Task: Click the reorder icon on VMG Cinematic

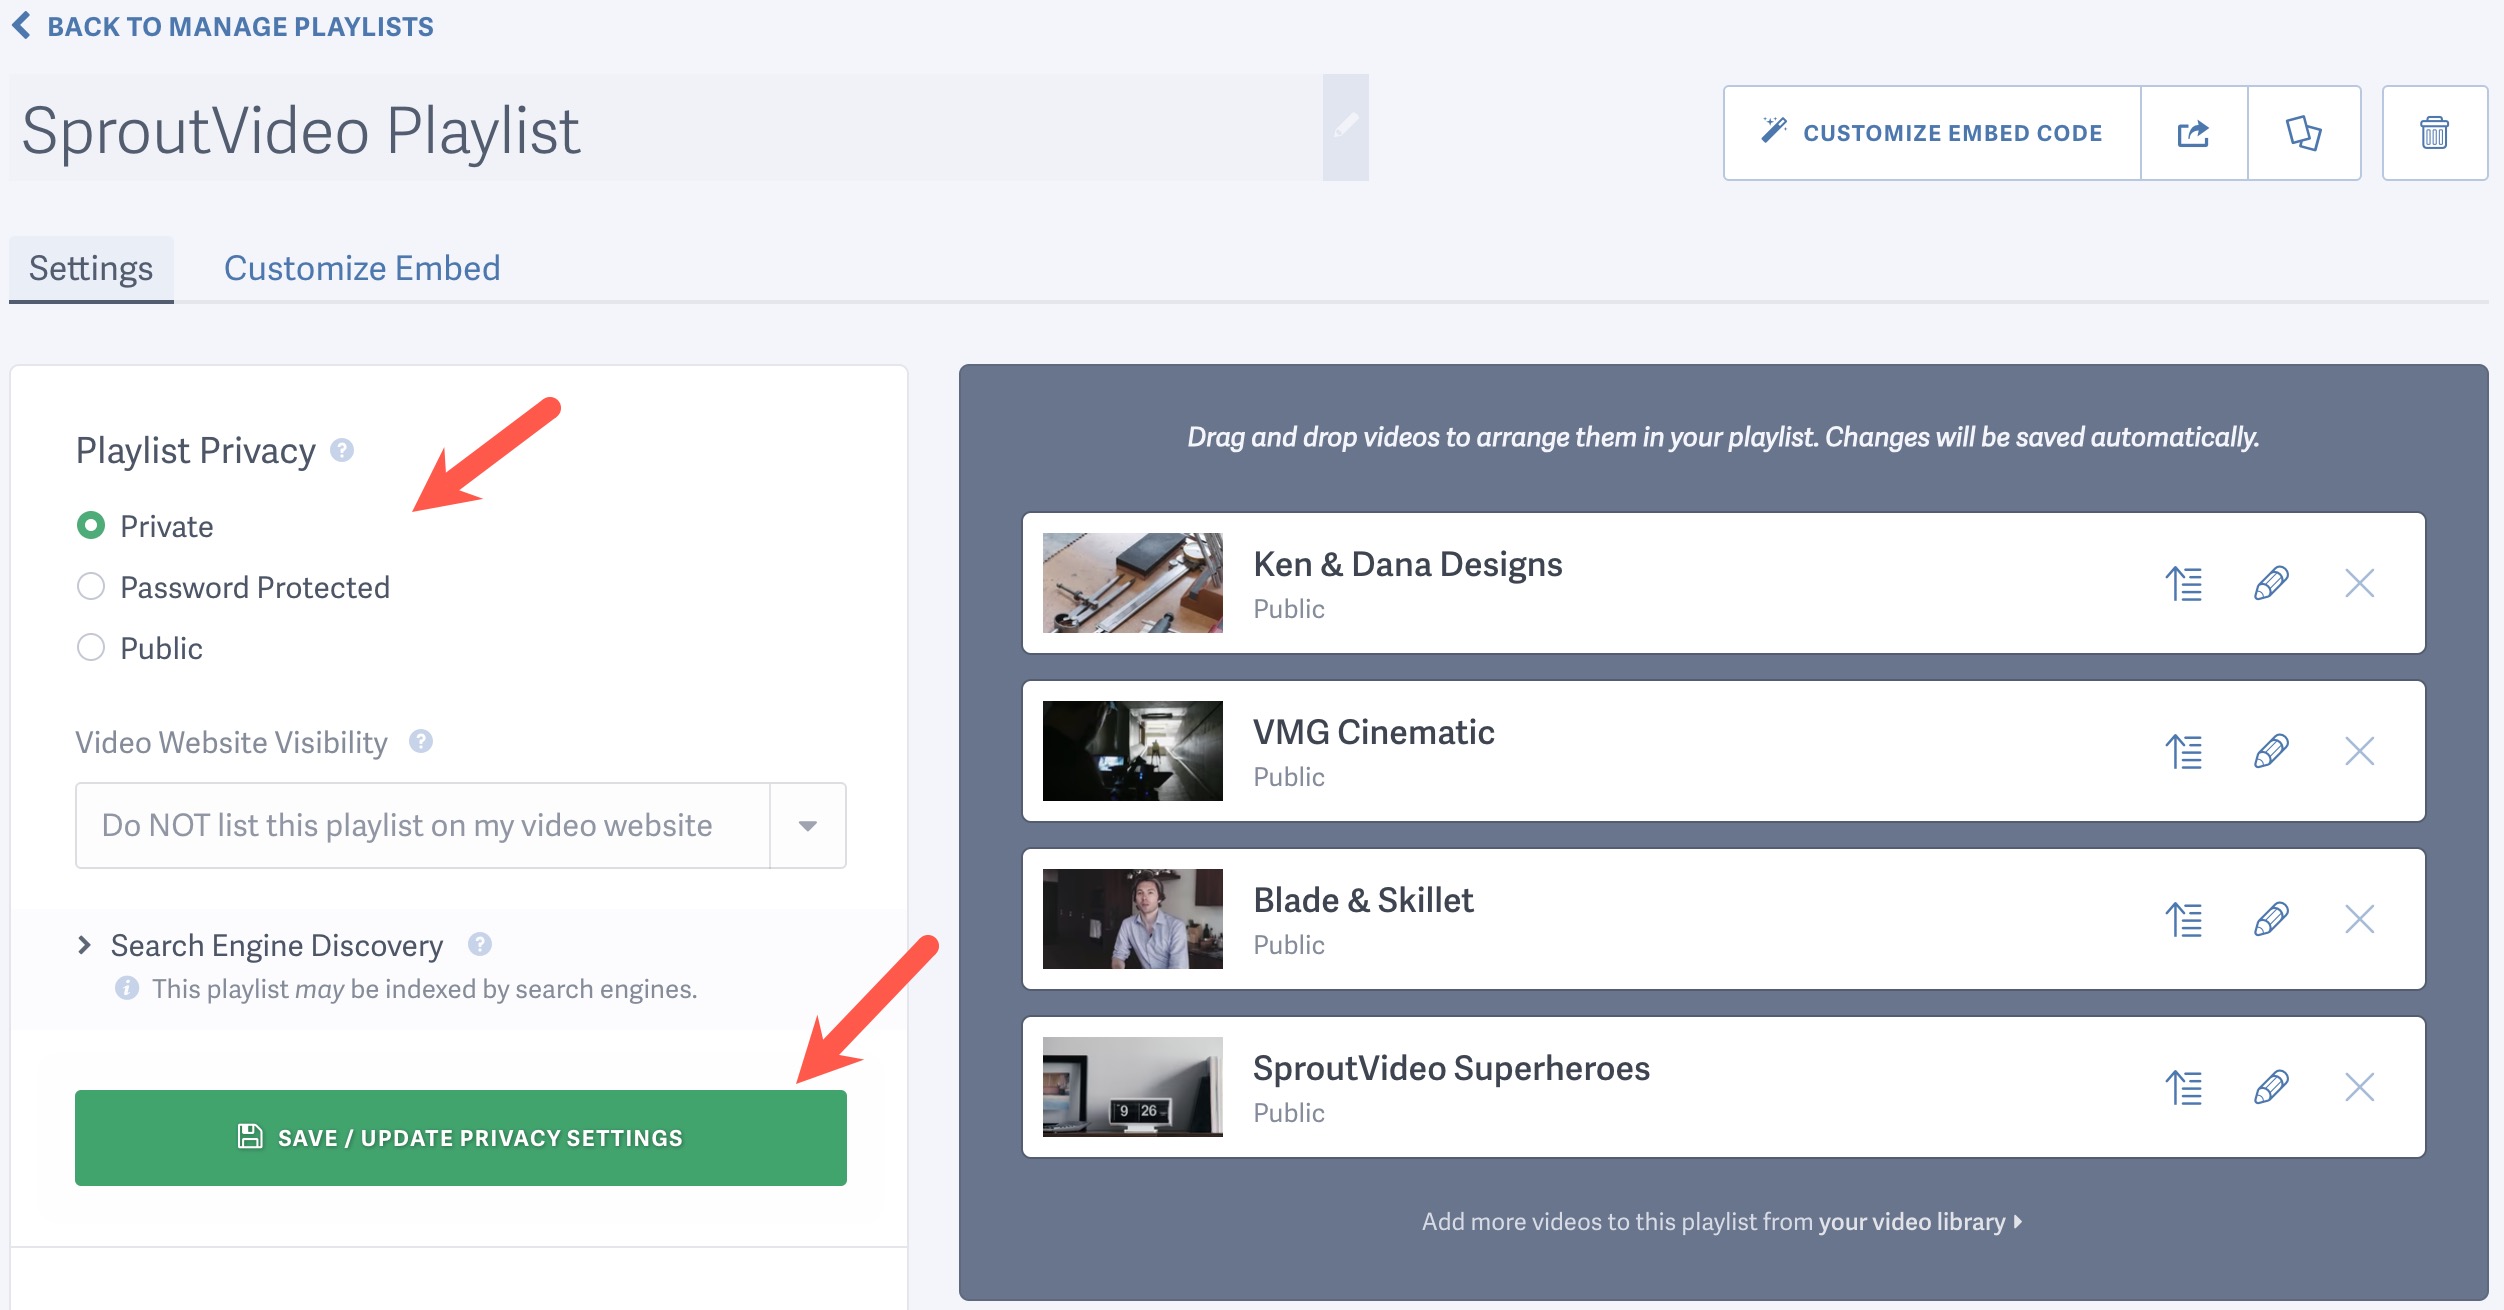Action: coord(2184,752)
